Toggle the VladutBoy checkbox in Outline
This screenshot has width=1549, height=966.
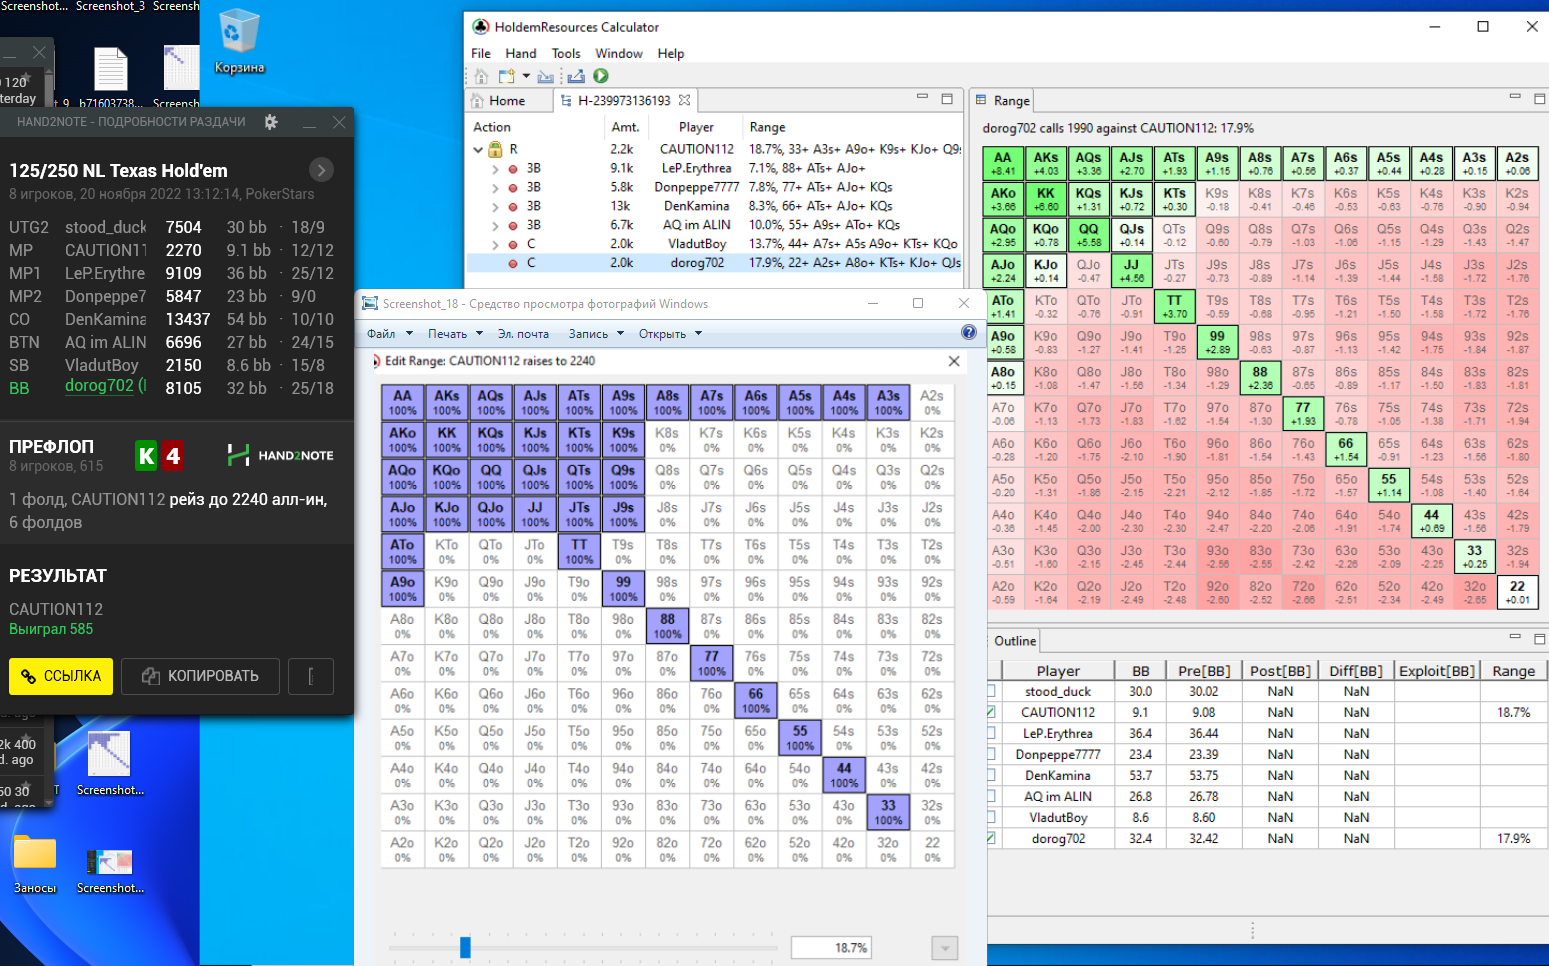tap(991, 817)
